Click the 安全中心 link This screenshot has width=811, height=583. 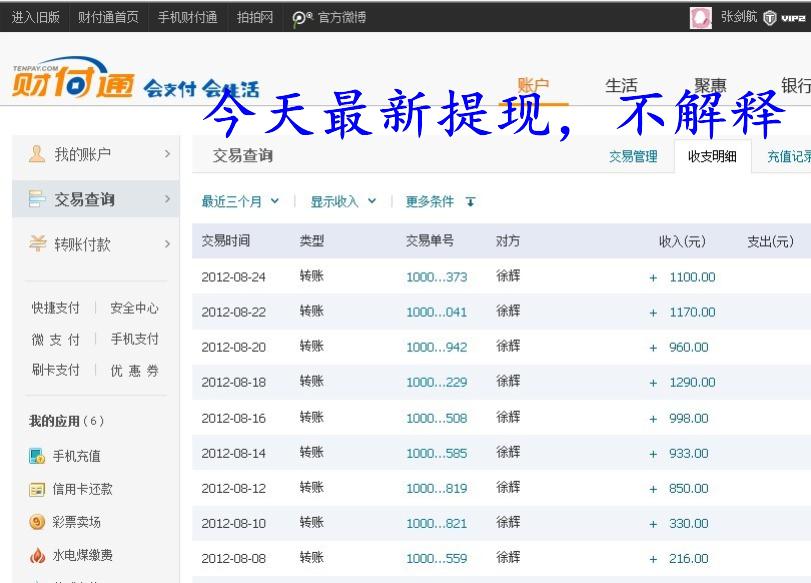click(x=134, y=308)
